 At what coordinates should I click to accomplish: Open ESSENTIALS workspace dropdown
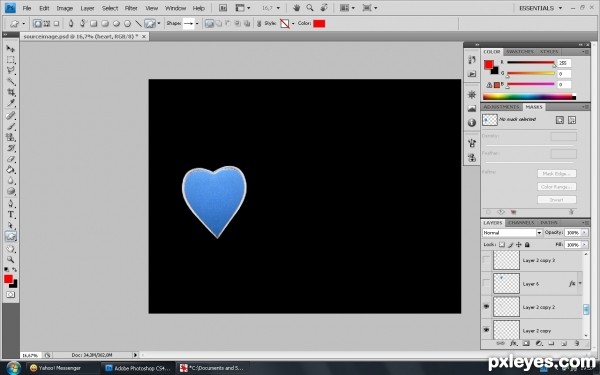coord(541,8)
